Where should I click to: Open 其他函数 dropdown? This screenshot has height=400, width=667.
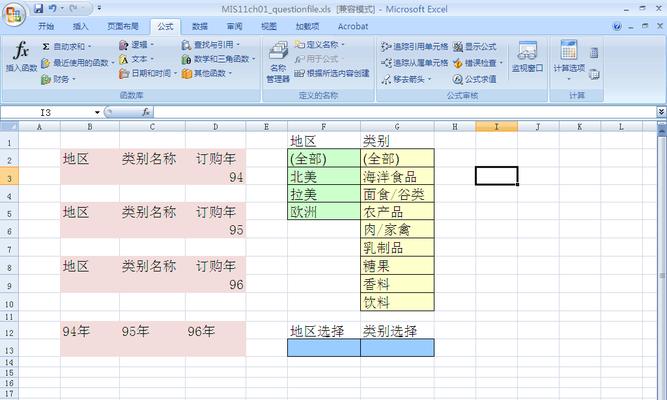[x=207, y=73]
